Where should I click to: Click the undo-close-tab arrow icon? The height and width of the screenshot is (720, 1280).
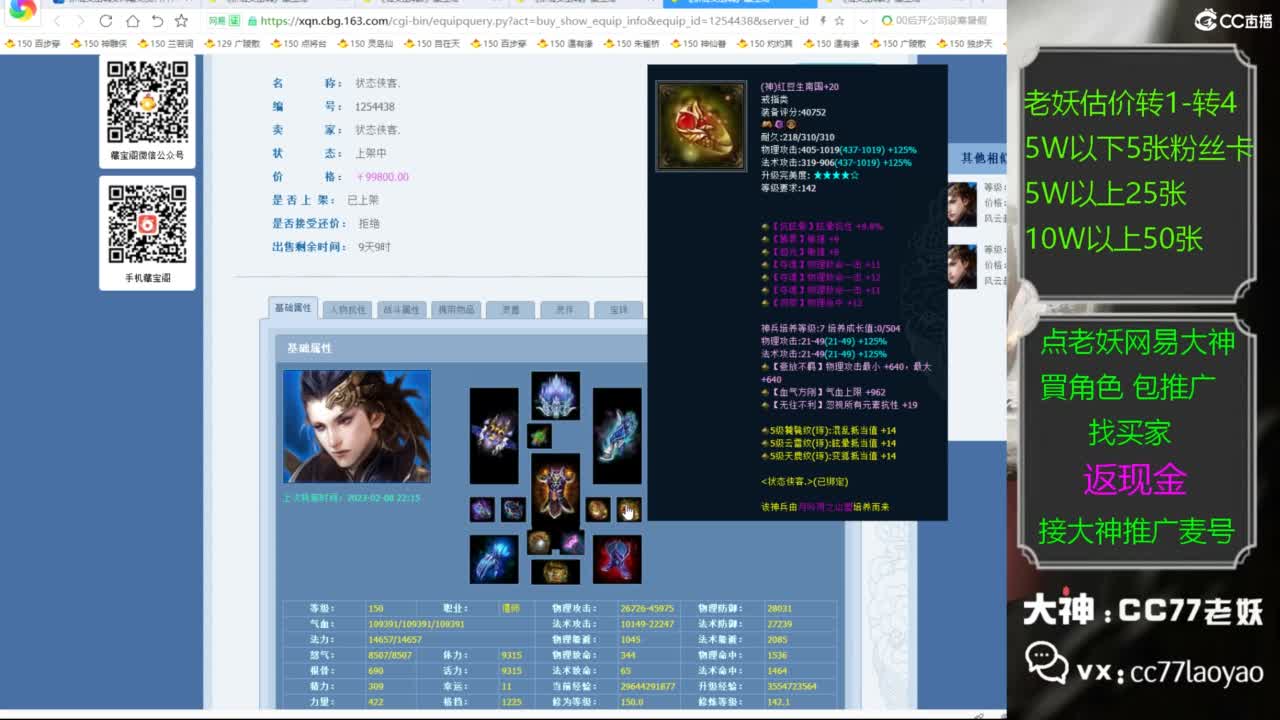[x=157, y=21]
